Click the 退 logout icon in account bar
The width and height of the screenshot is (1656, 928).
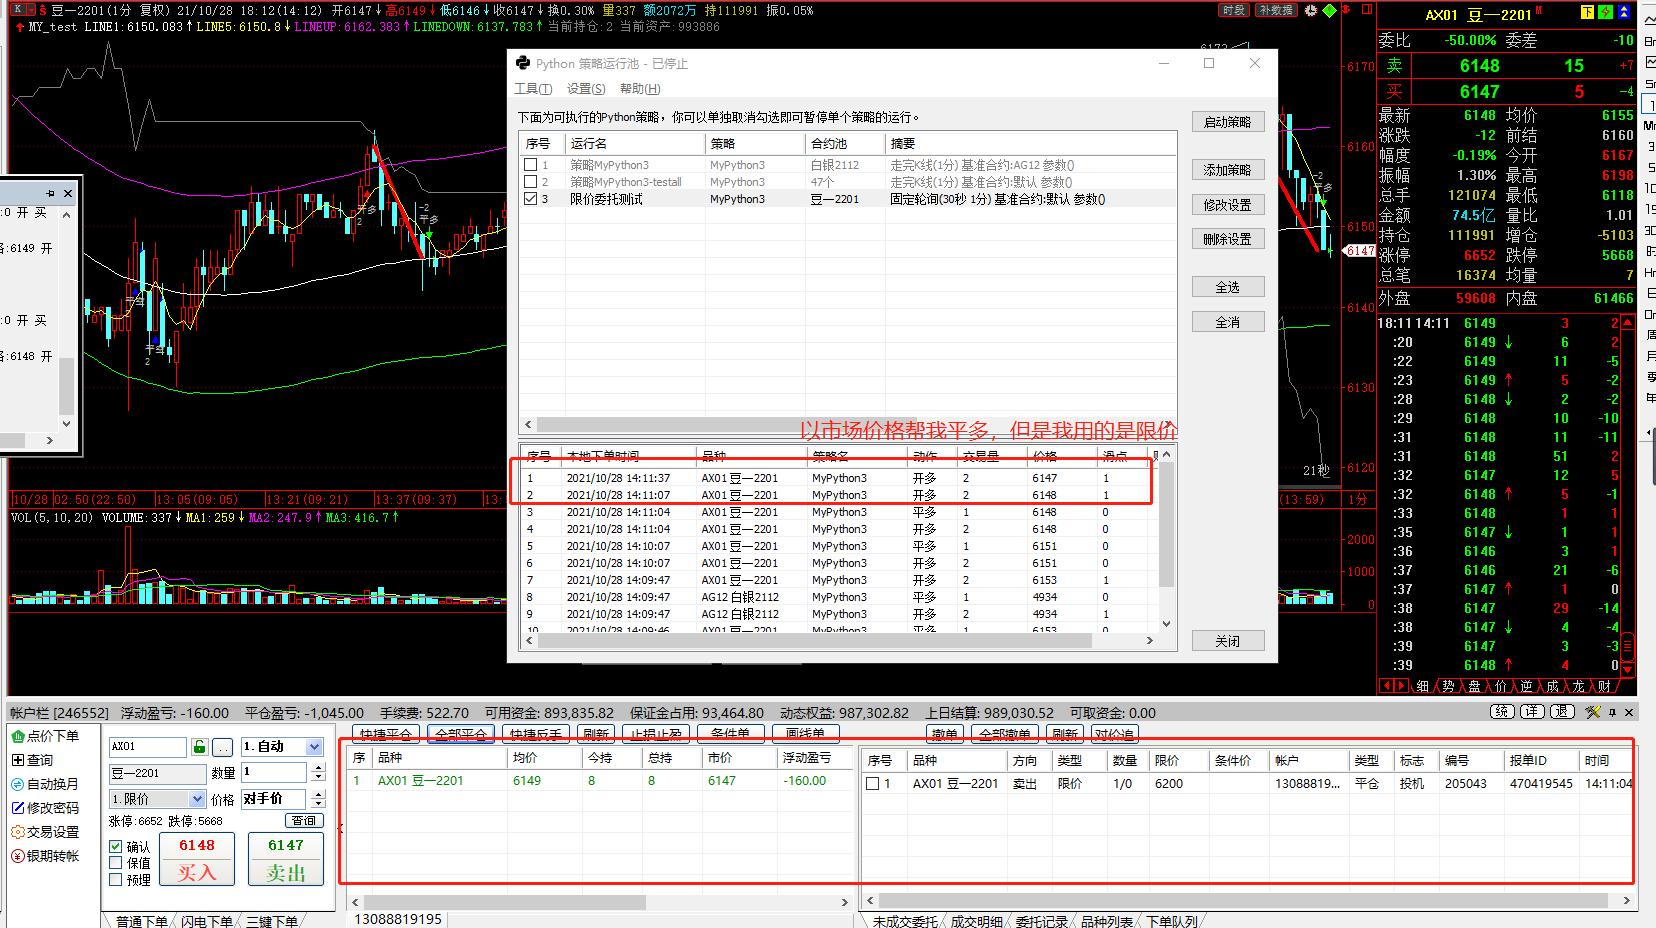[x=1562, y=712]
